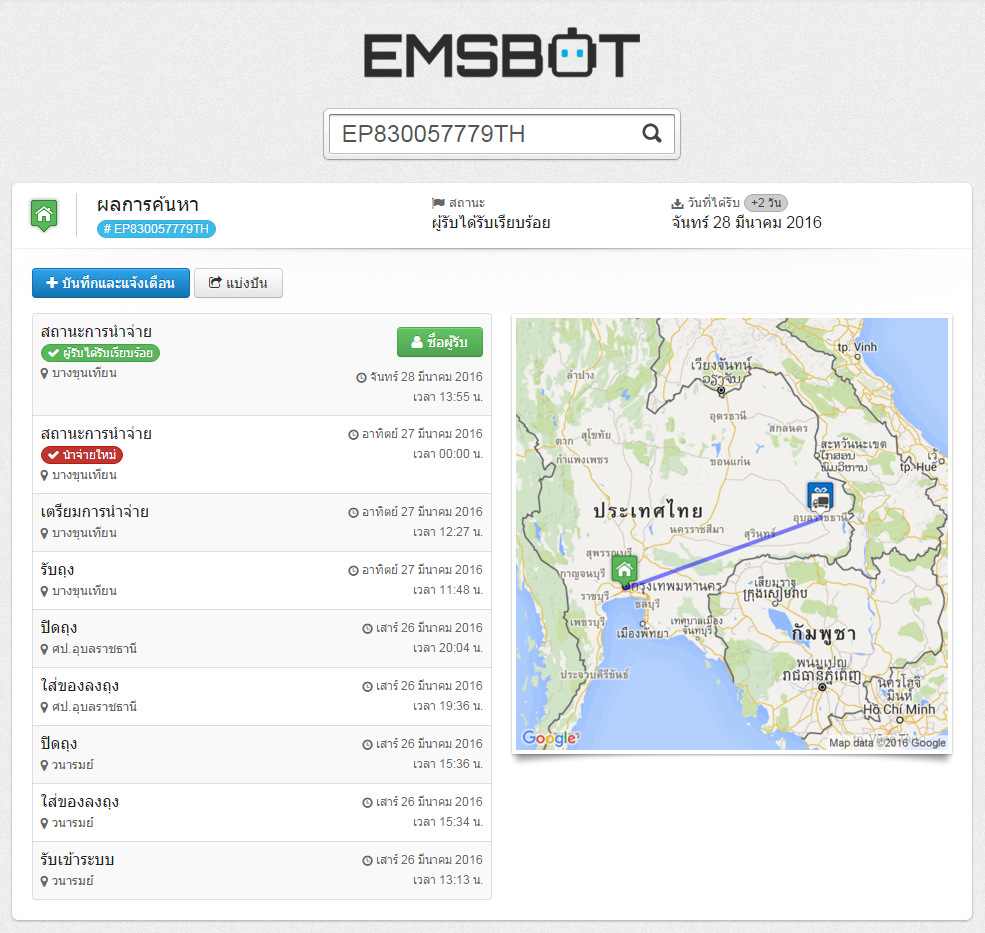This screenshot has width=985, height=933.
Task: Click the ประเทศไทย label on the map
Action: coord(648,510)
